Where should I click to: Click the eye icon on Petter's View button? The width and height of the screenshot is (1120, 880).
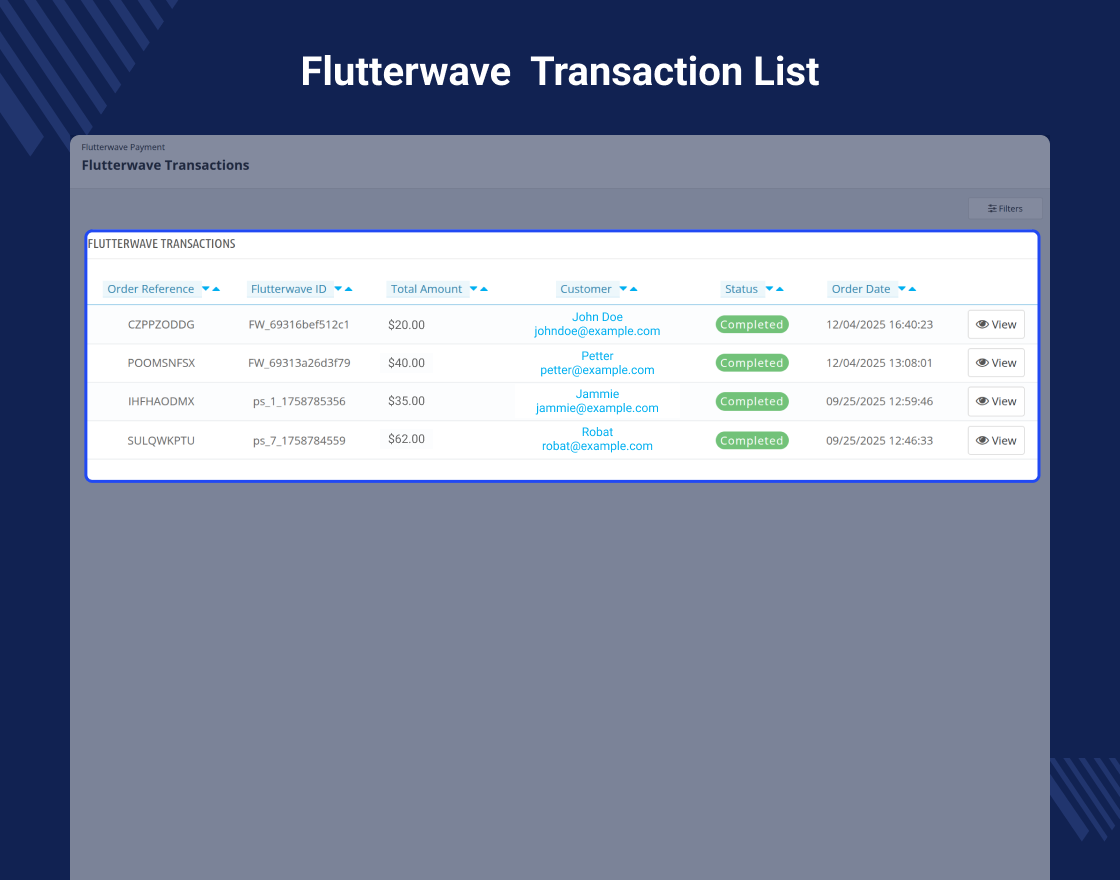click(x=983, y=362)
